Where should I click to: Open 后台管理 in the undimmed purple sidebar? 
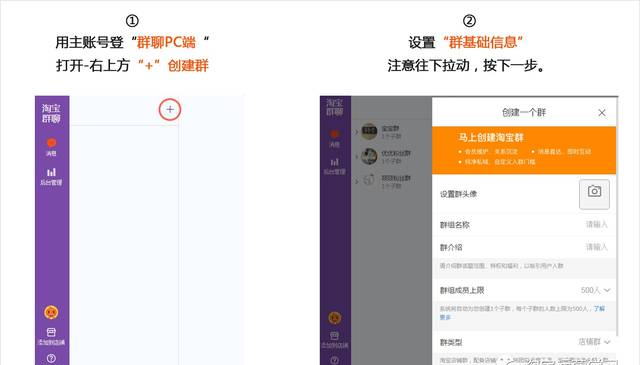[x=51, y=177]
